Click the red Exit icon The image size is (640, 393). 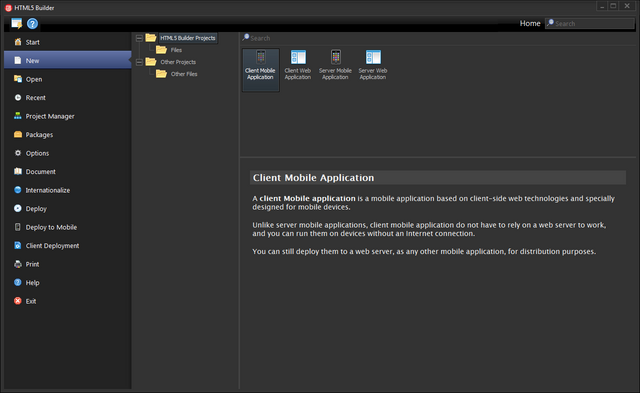[x=18, y=301]
